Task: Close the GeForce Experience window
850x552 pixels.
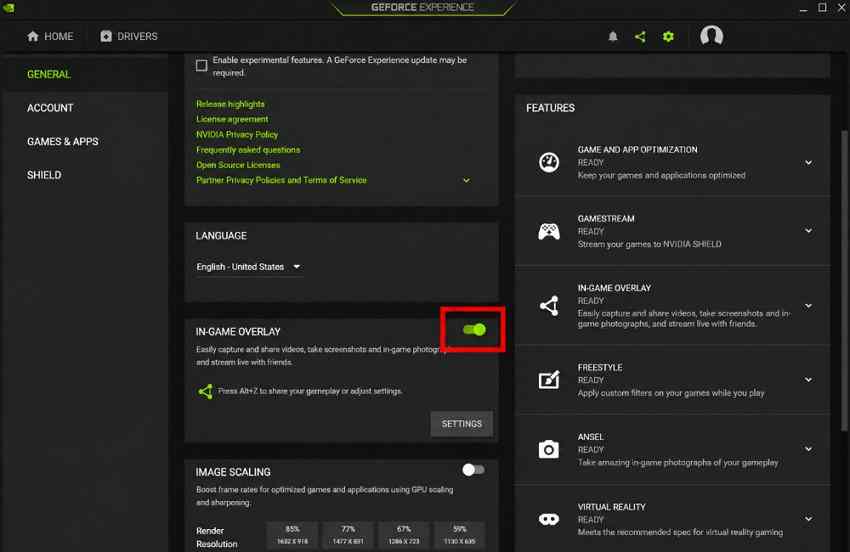Action: [842, 8]
